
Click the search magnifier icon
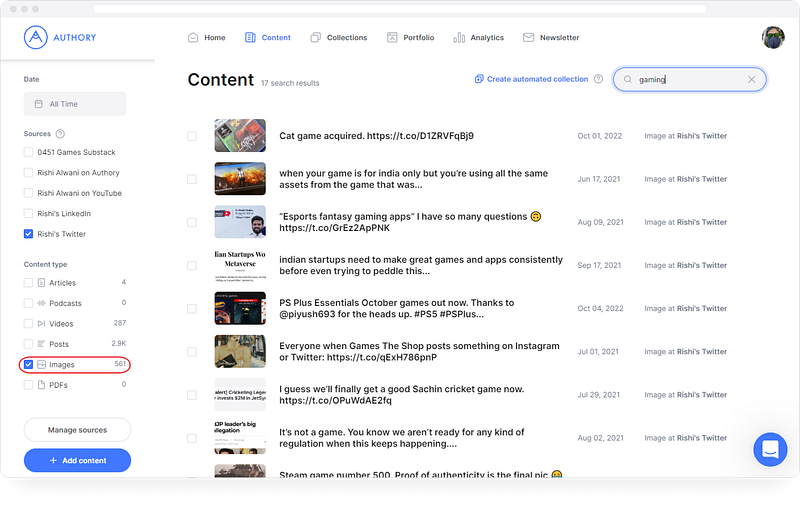pos(628,80)
